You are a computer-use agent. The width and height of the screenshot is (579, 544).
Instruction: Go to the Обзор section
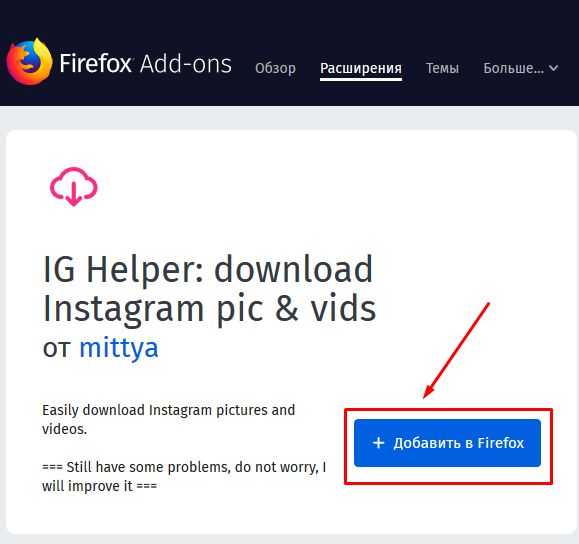275,68
